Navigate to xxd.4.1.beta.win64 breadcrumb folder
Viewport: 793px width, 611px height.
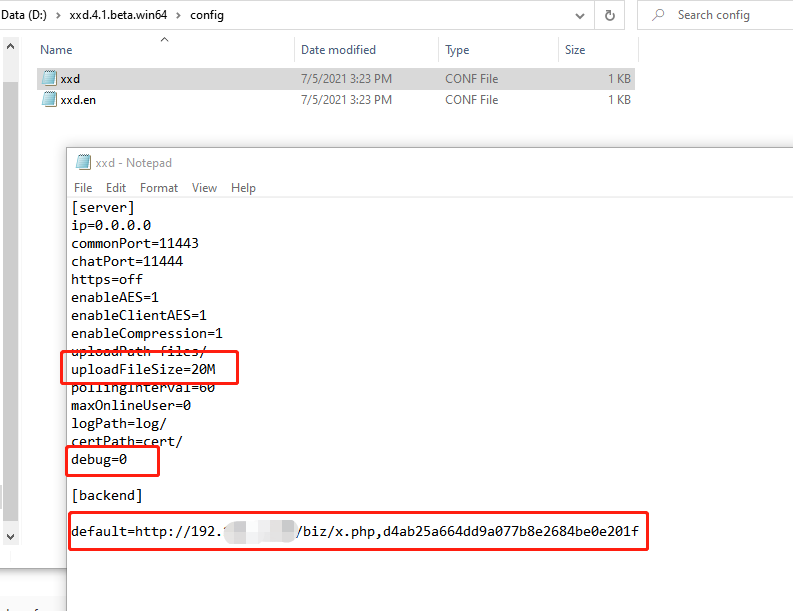pos(119,15)
